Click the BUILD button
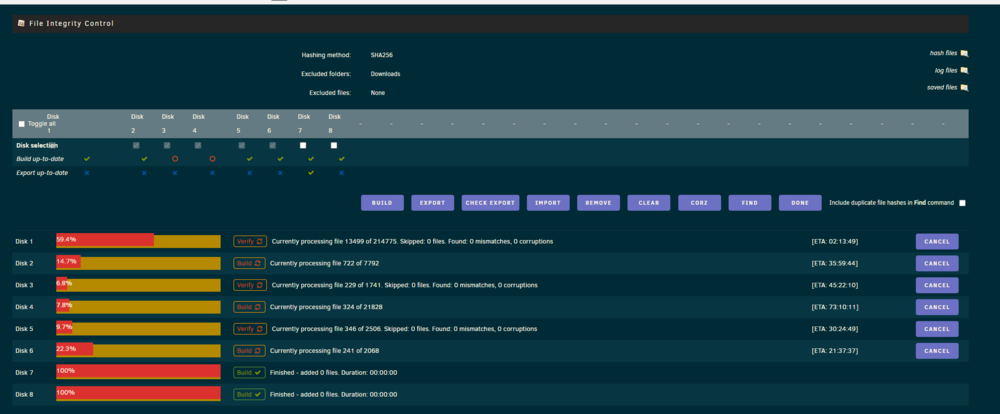Viewport: 1000px width, 414px height. click(382, 203)
